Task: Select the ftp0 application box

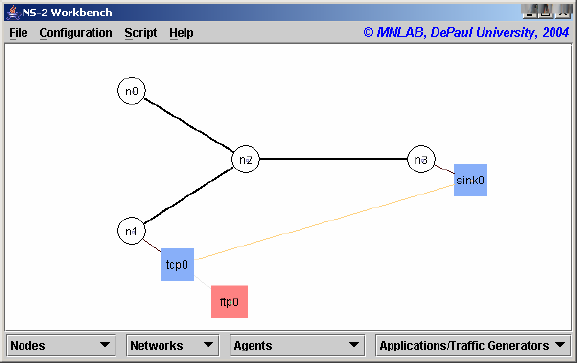Action: tap(229, 302)
